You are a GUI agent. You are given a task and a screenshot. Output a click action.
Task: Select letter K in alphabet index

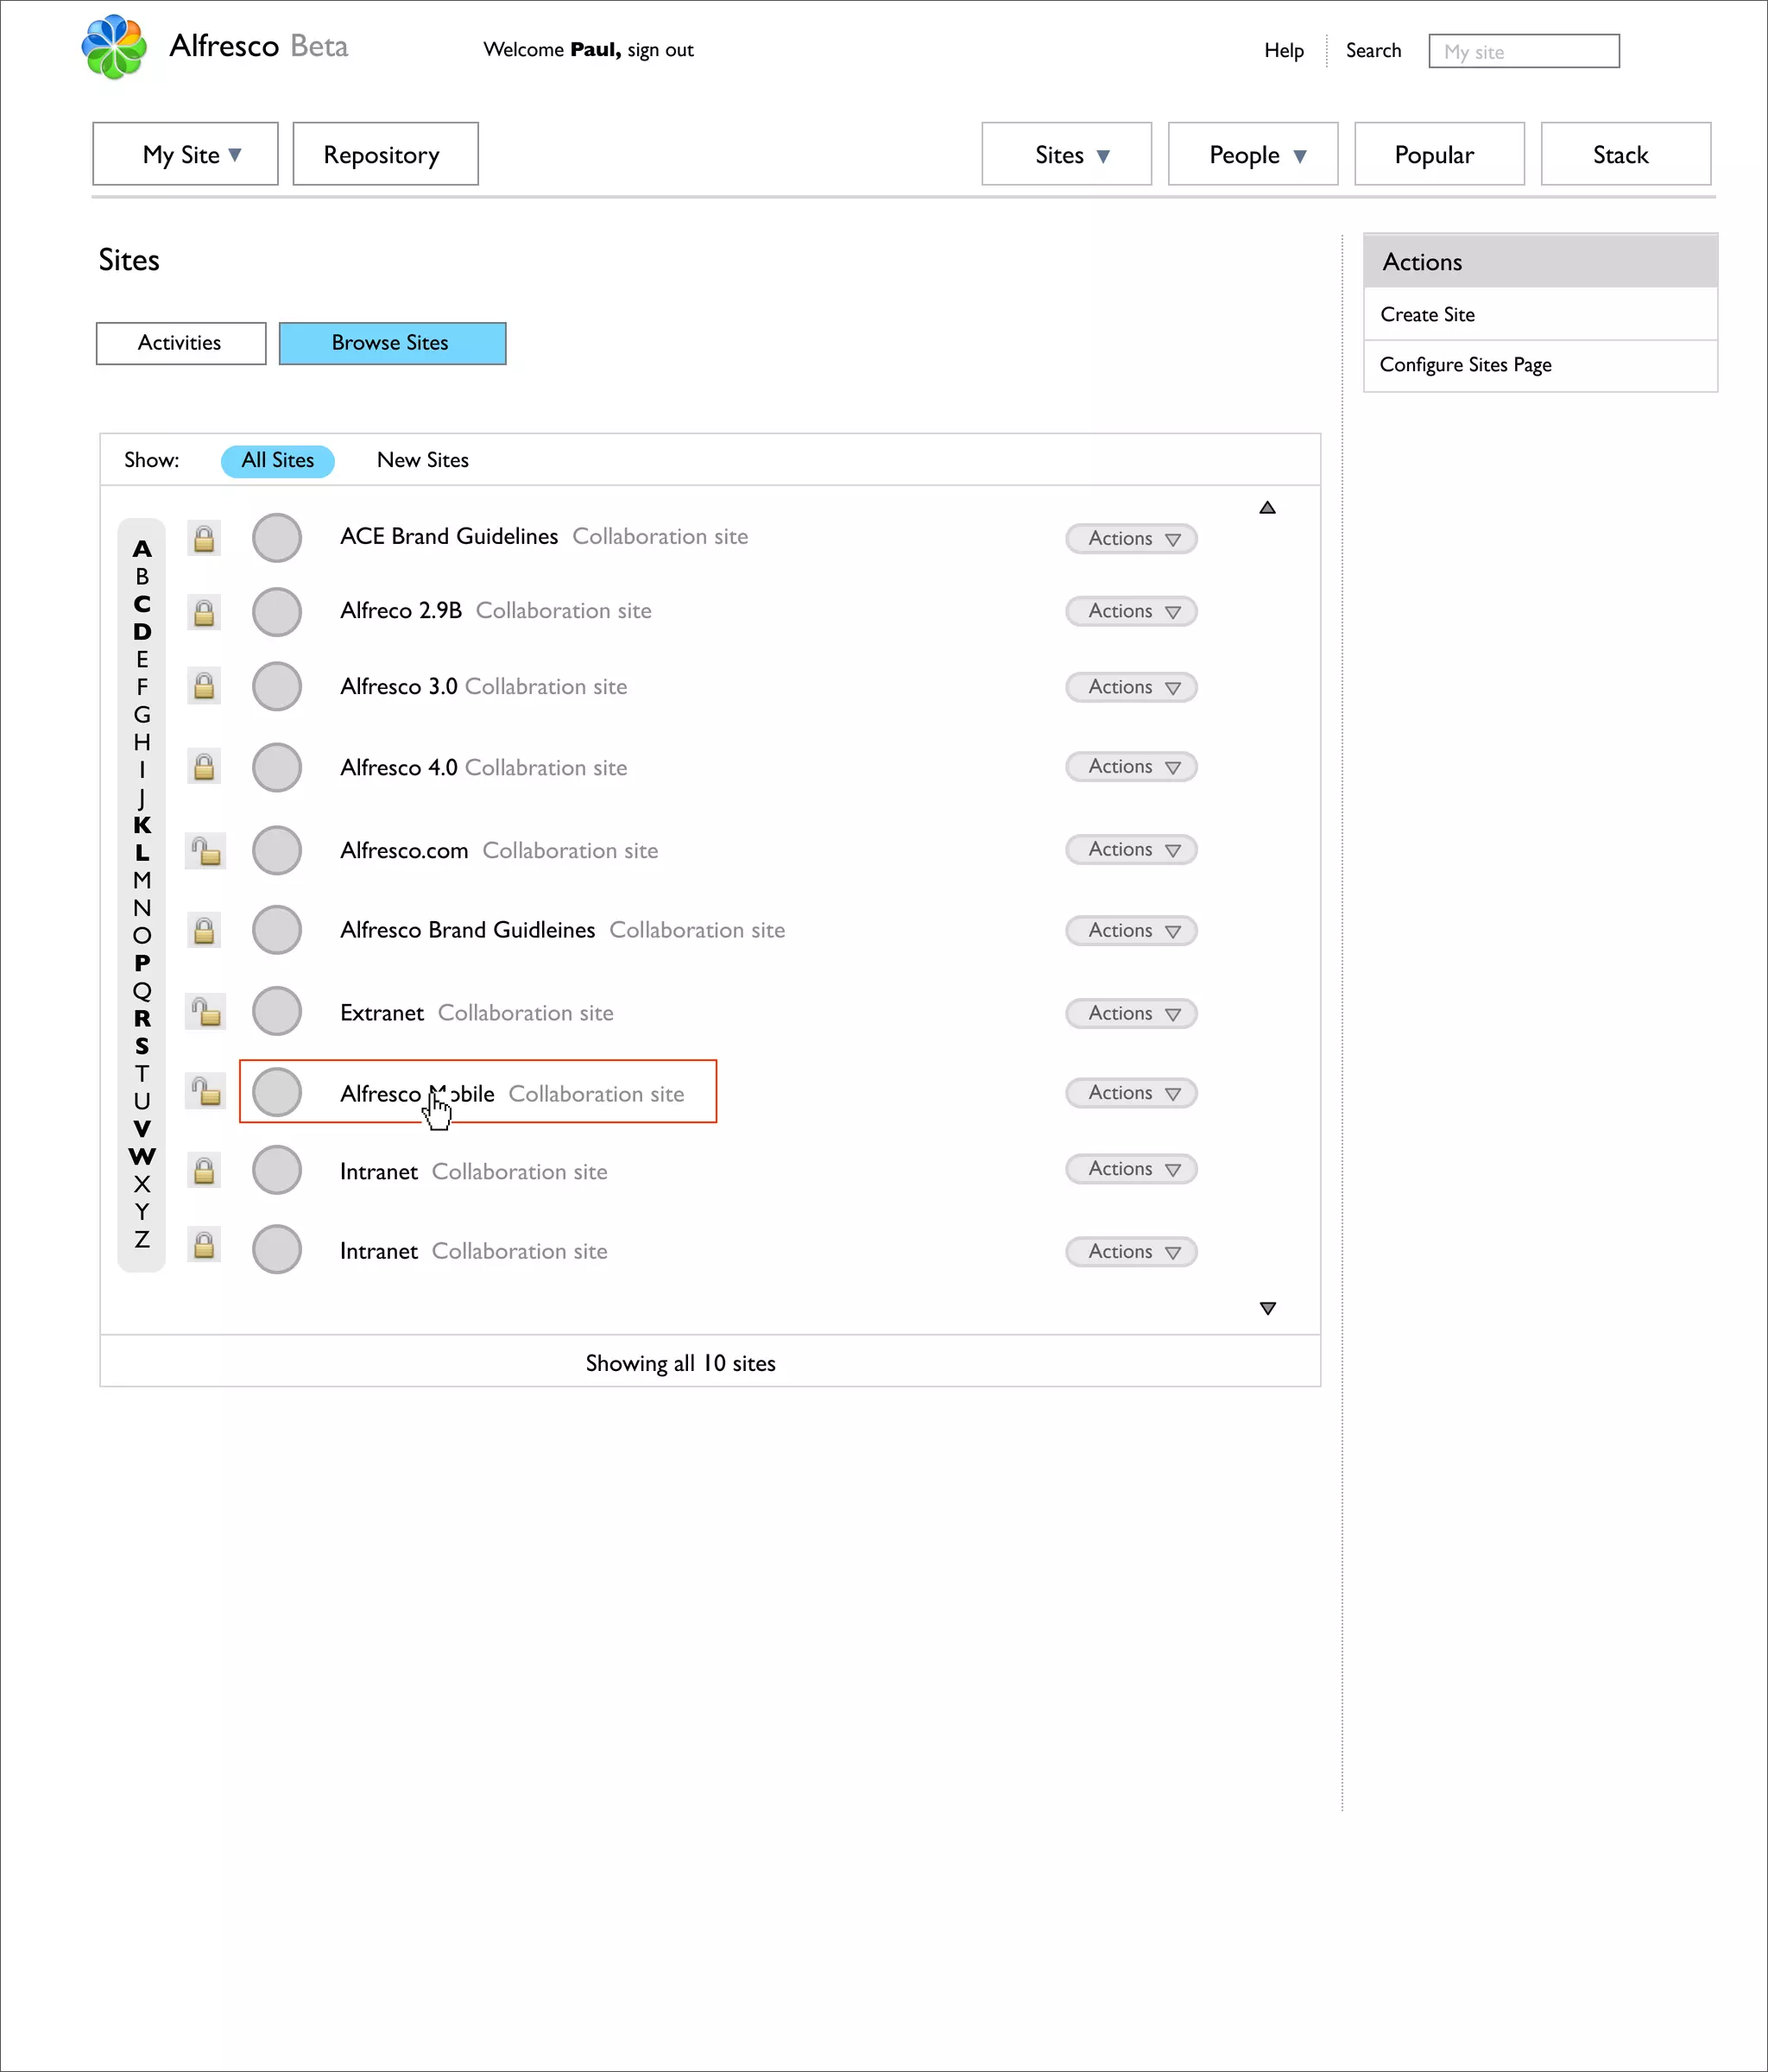(142, 825)
